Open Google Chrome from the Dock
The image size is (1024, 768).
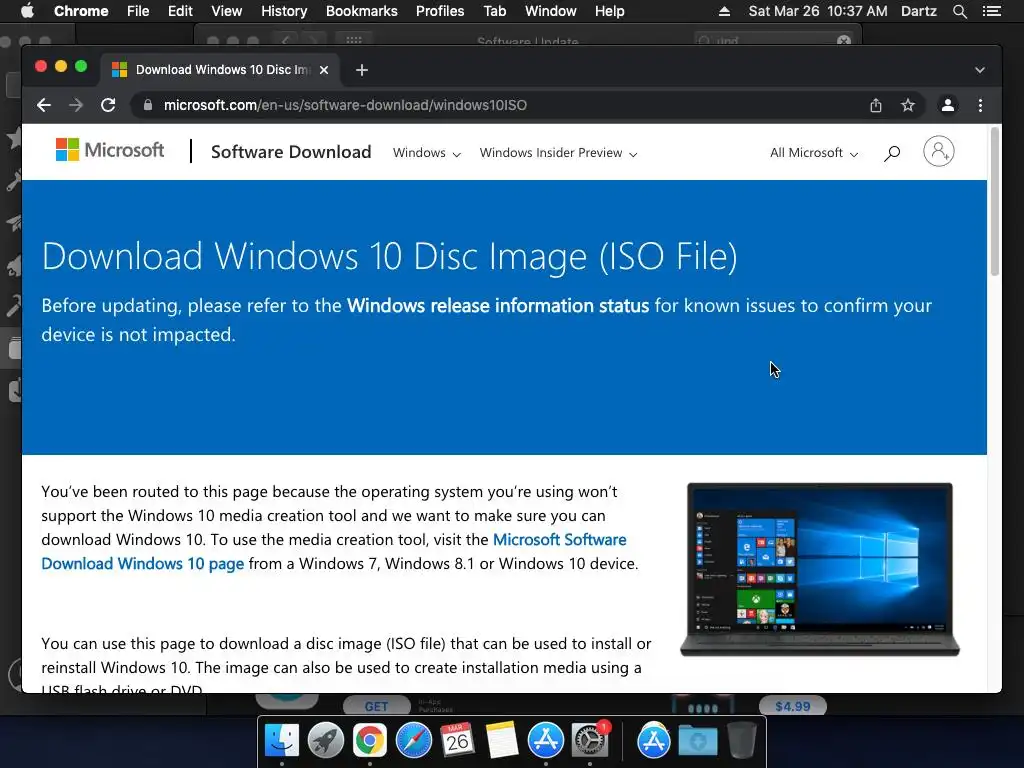coord(370,740)
